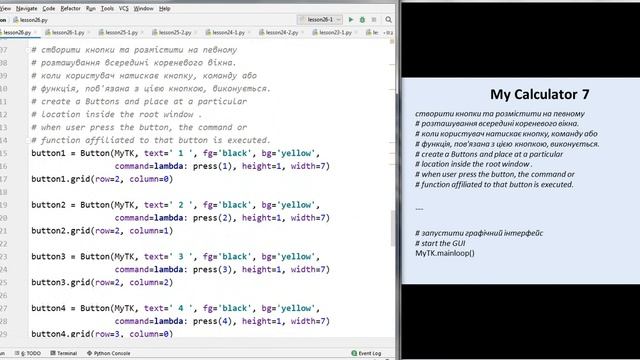
Task: Click lesson26.py in the navigation breadcrumb
Action: [x=31, y=20]
